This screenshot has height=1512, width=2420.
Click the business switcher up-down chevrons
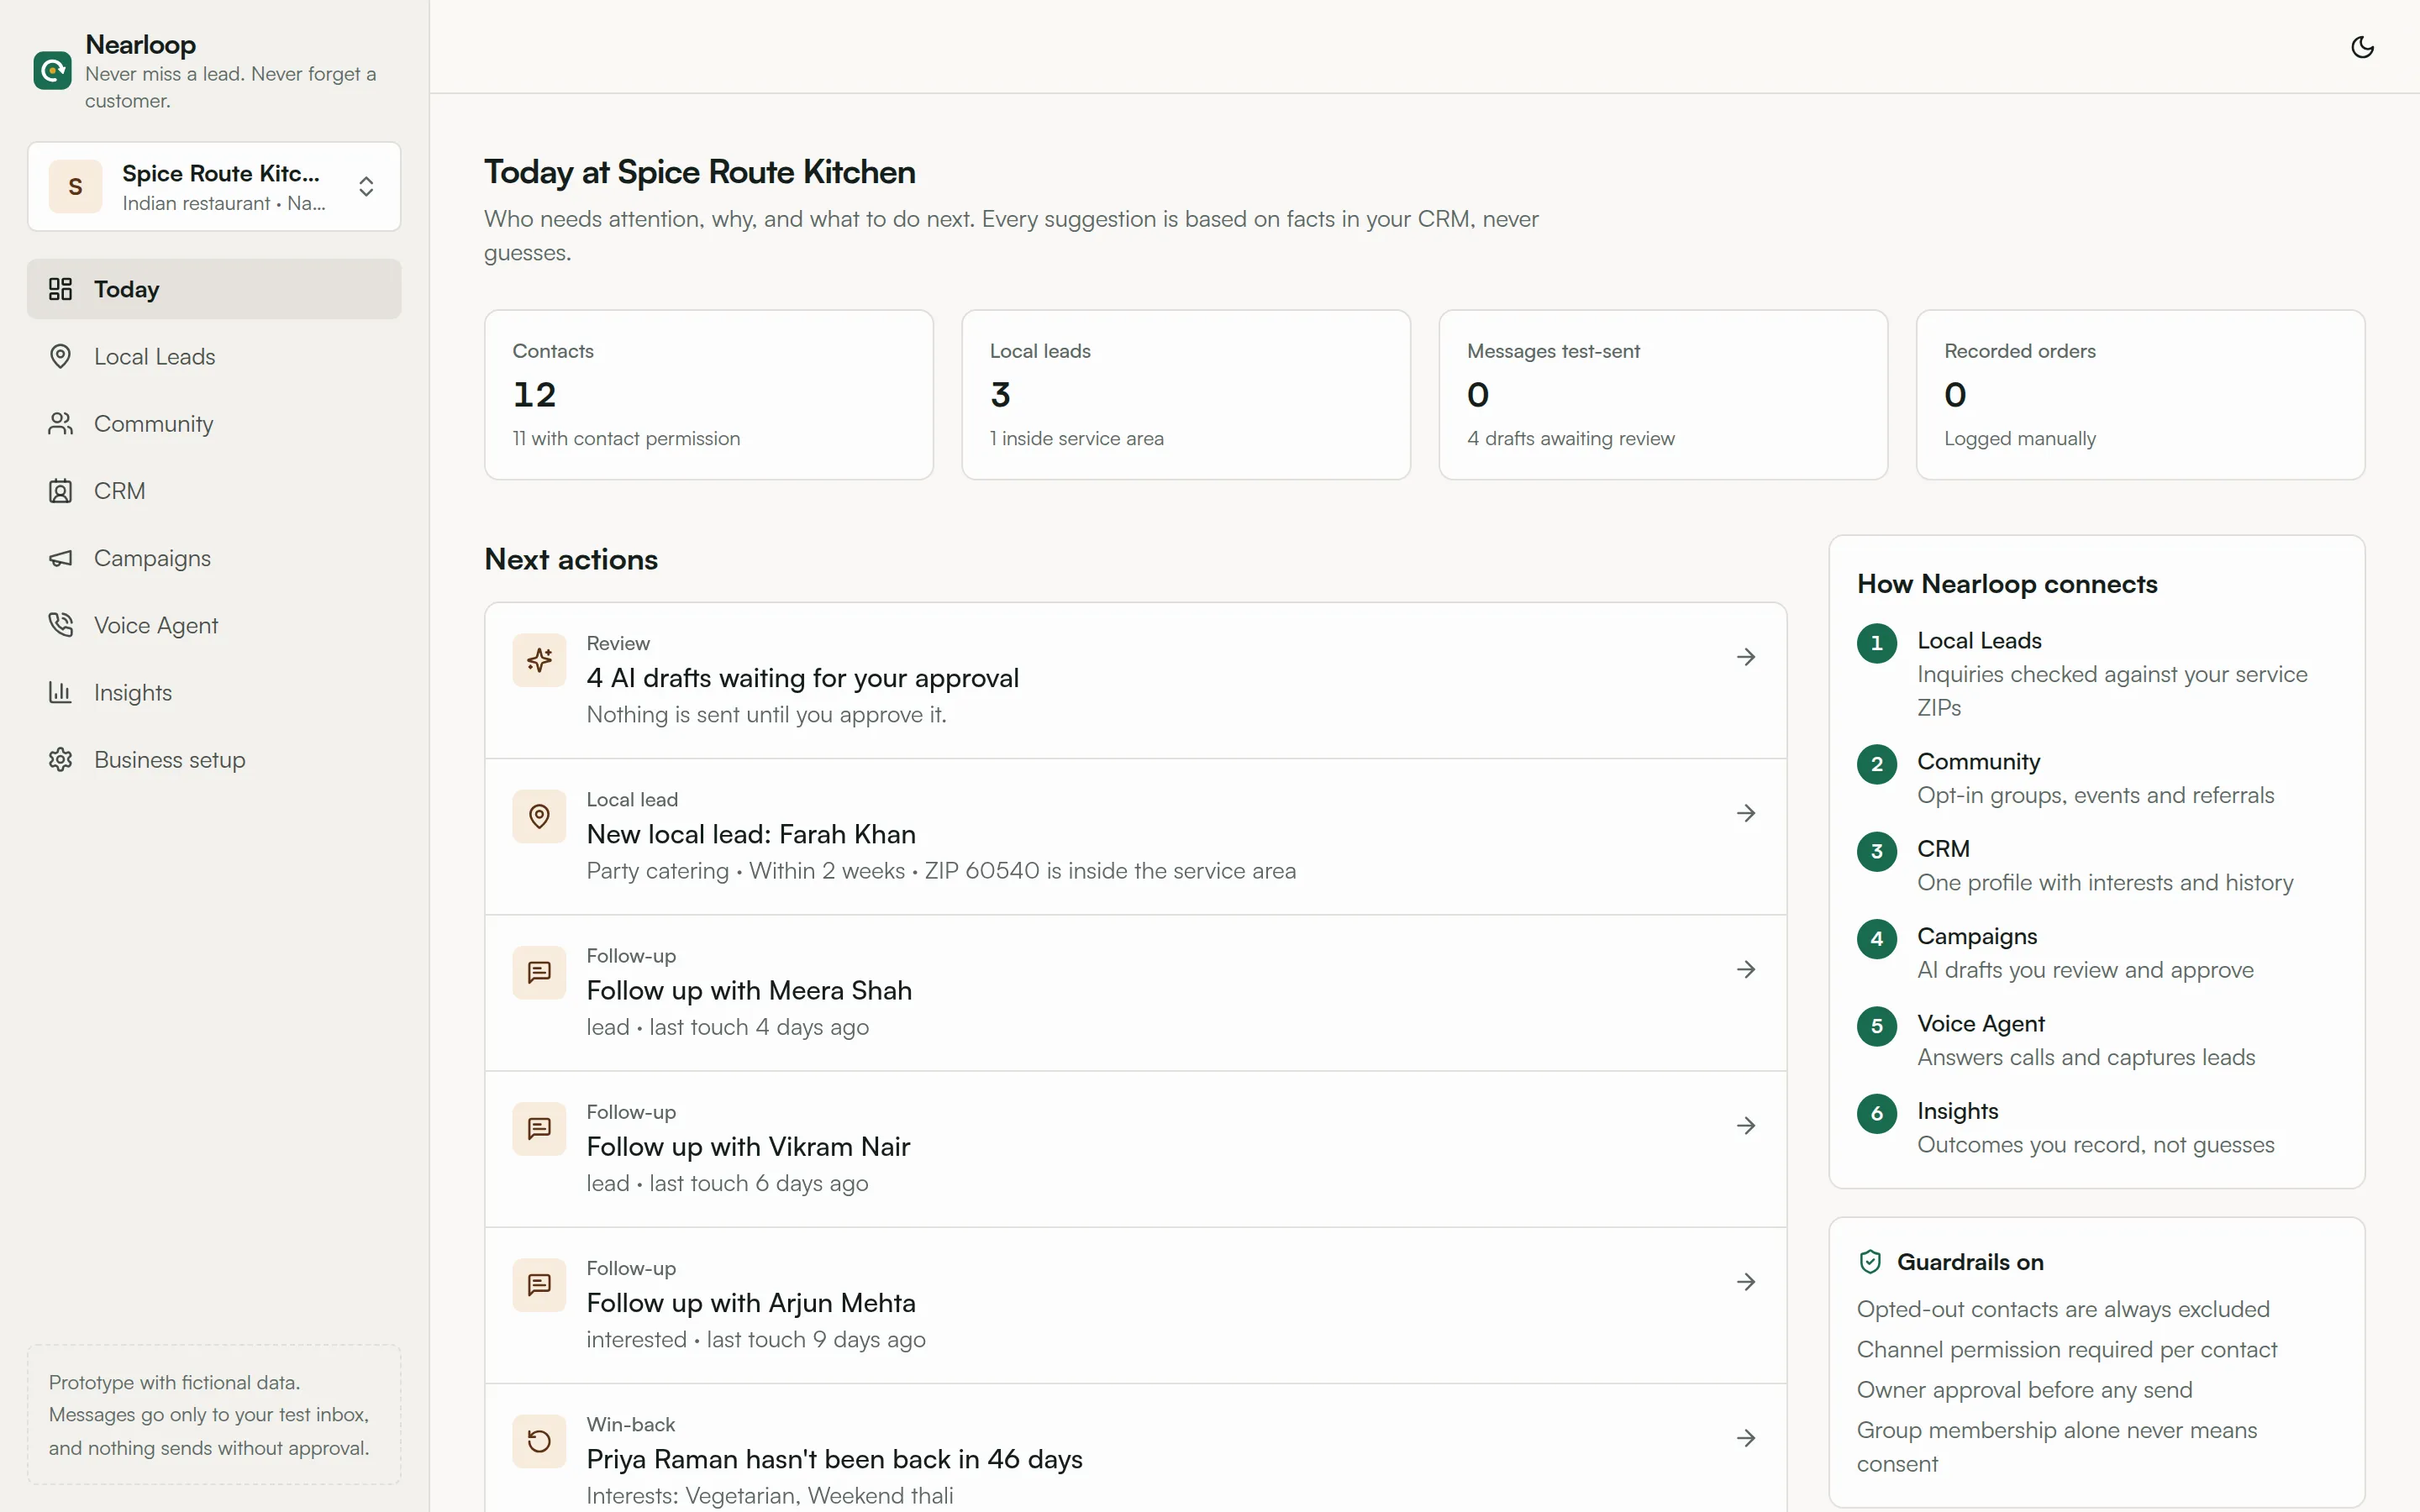click(366, 187)
